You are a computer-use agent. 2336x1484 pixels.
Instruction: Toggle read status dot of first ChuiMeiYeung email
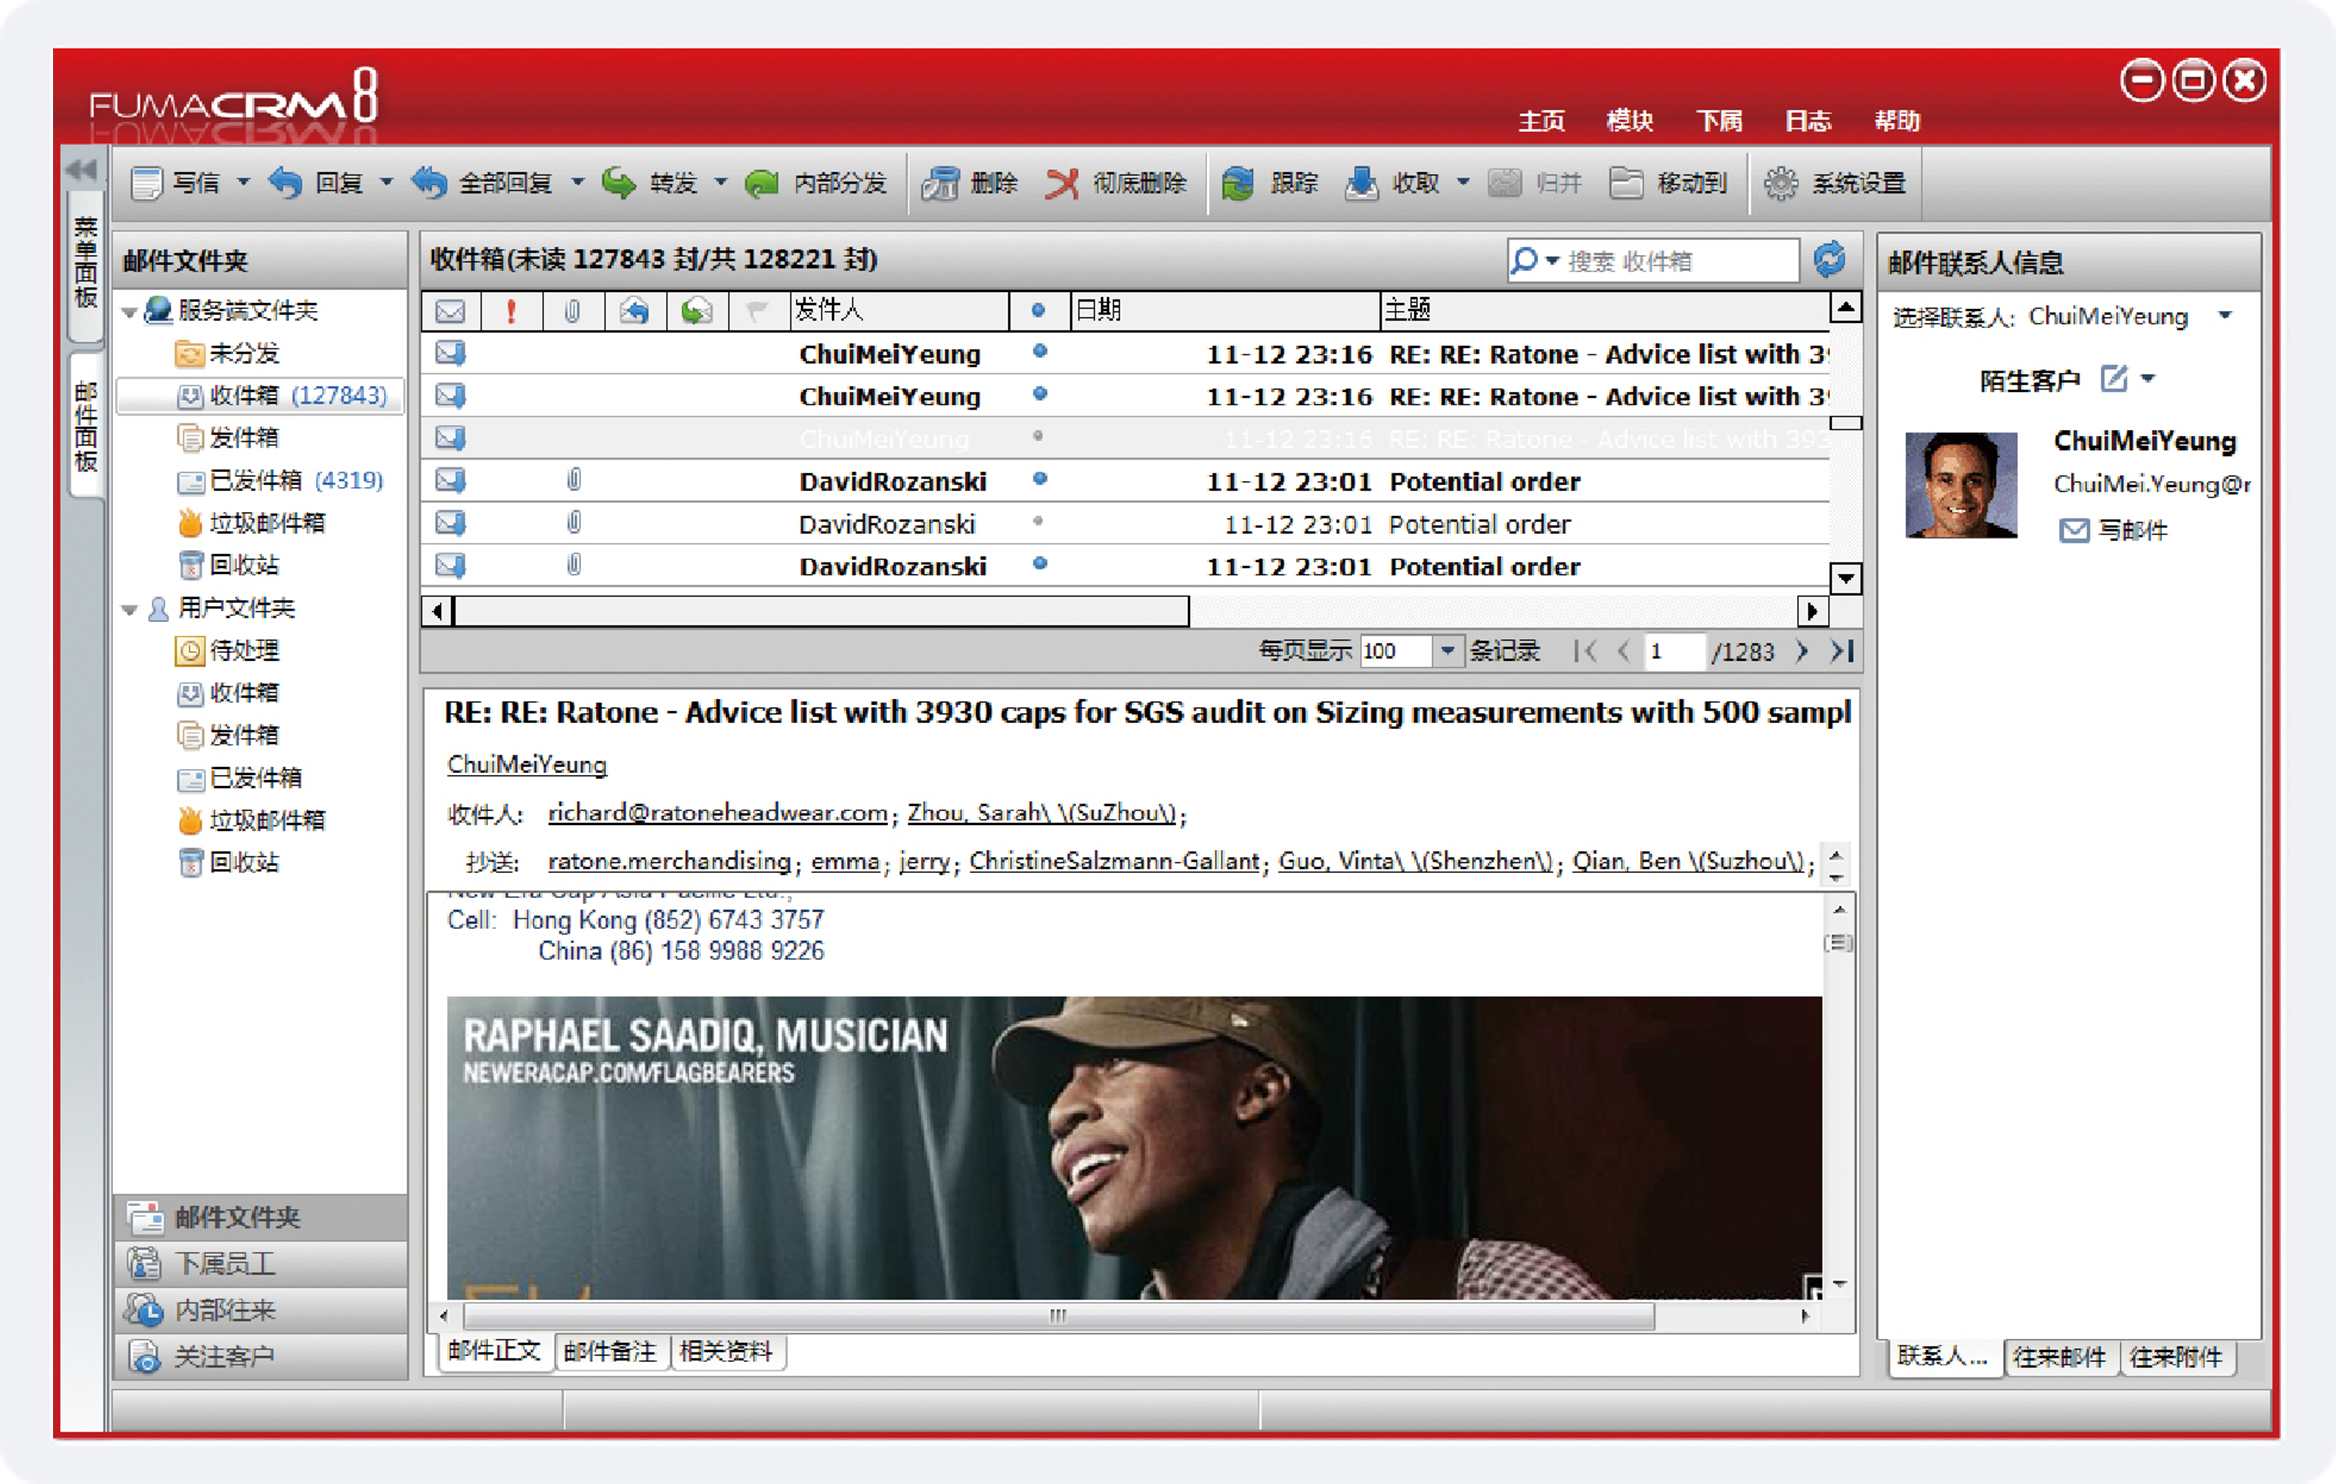1039,352
